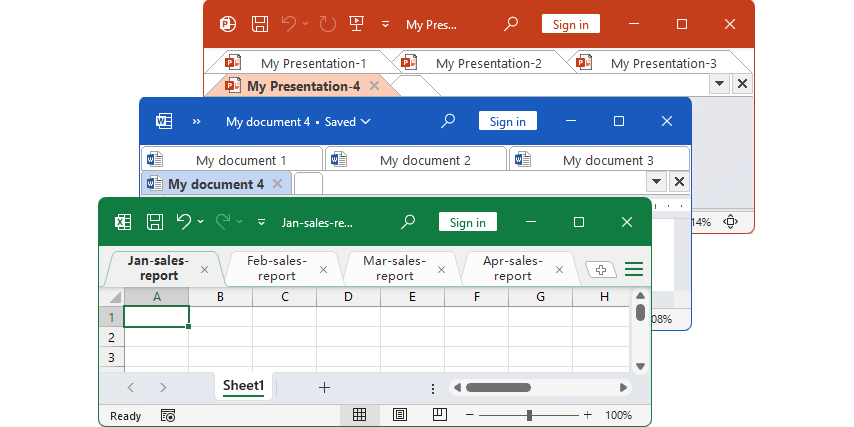Image resolution: width=854 pixels, height=427 pixels.
Task: Undo last action in Excel
Action: [184, 222]
